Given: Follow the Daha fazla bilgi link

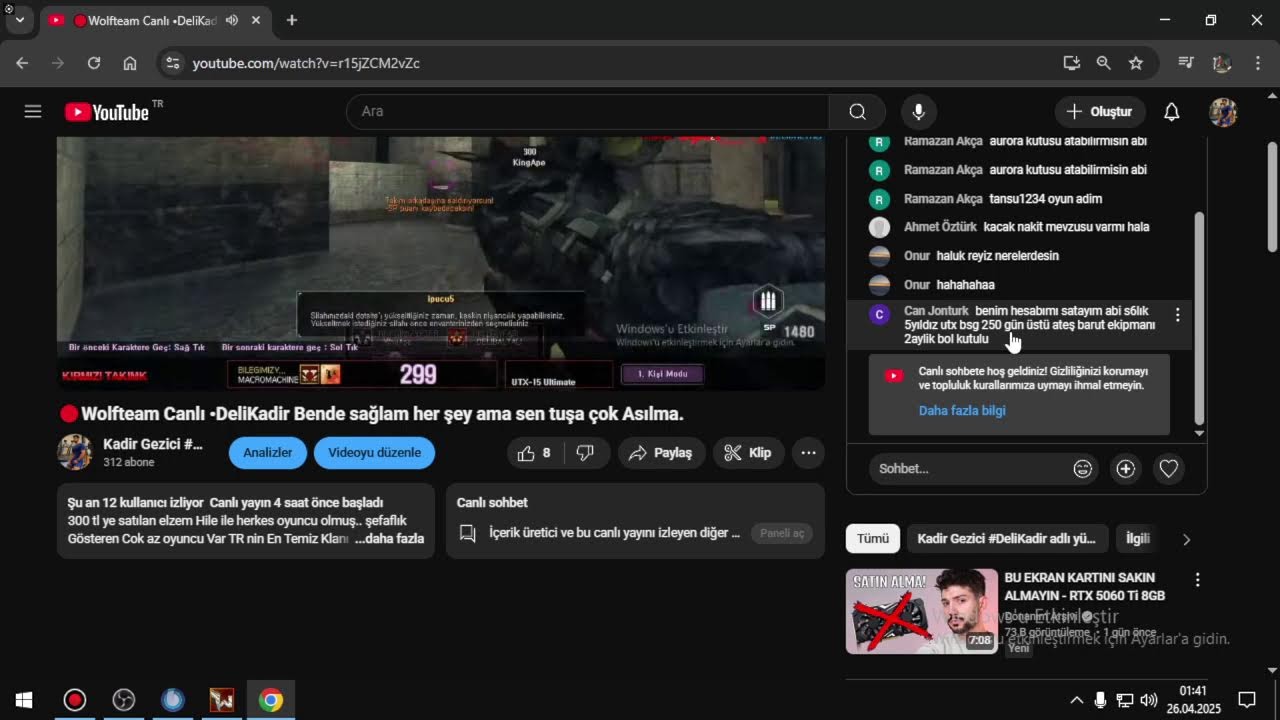Looking at the screenshot, I should [962, 411].
